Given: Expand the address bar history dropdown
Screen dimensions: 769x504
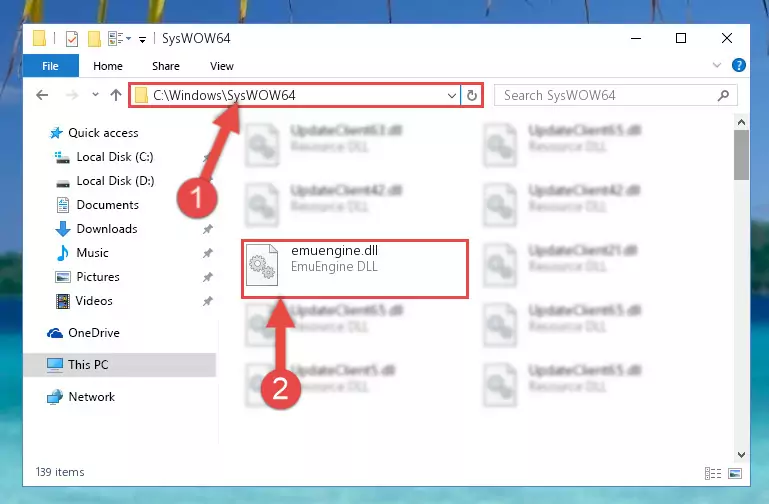Looking at the screenshot, I should point(452,95).
